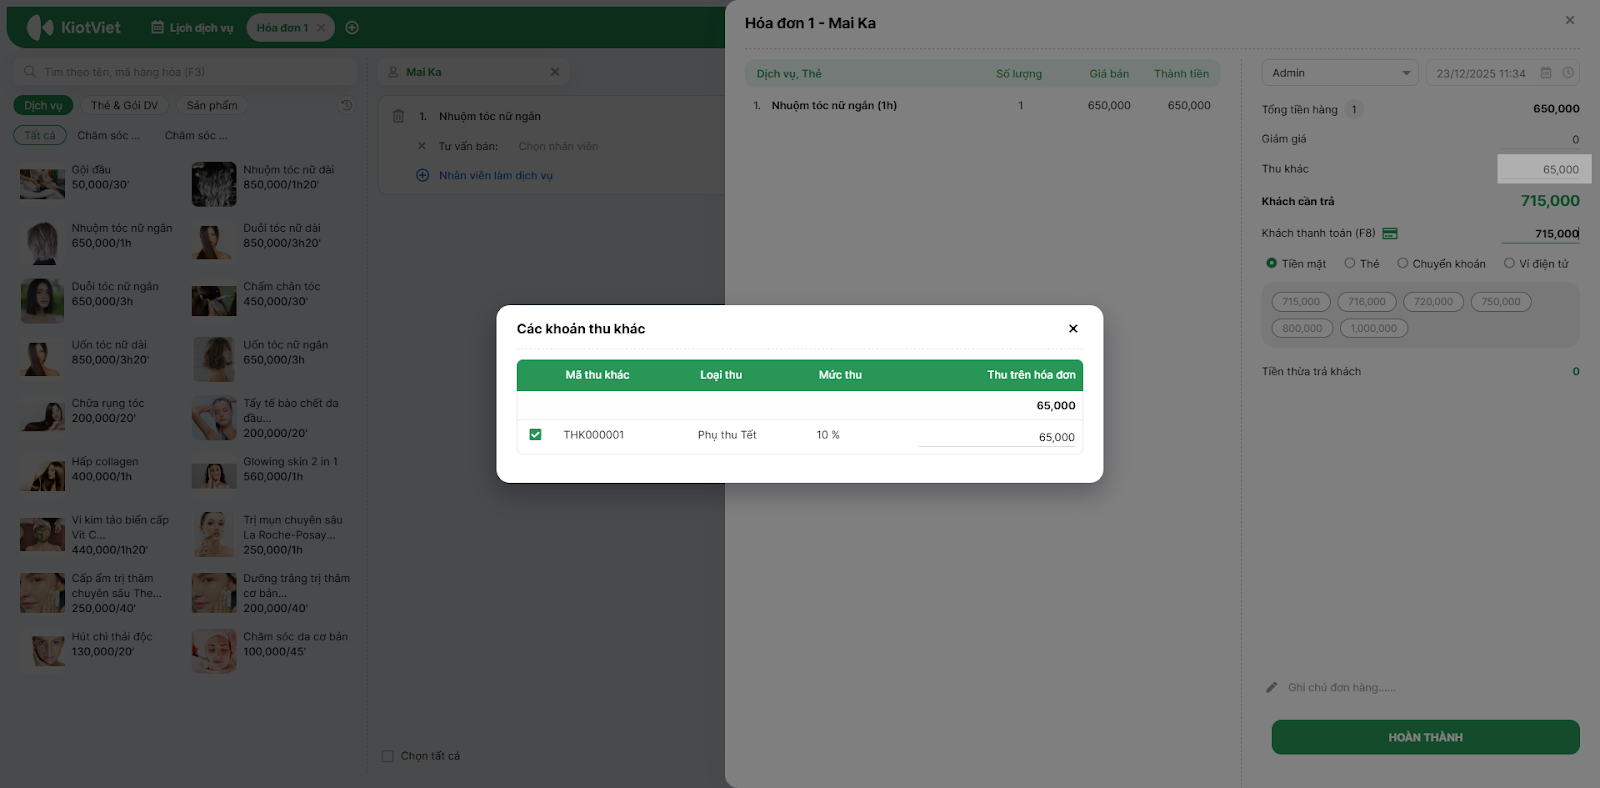Click the Phụ thu Tết cell
Screen dimensions: 1600x788
click(x=727, y=435)
